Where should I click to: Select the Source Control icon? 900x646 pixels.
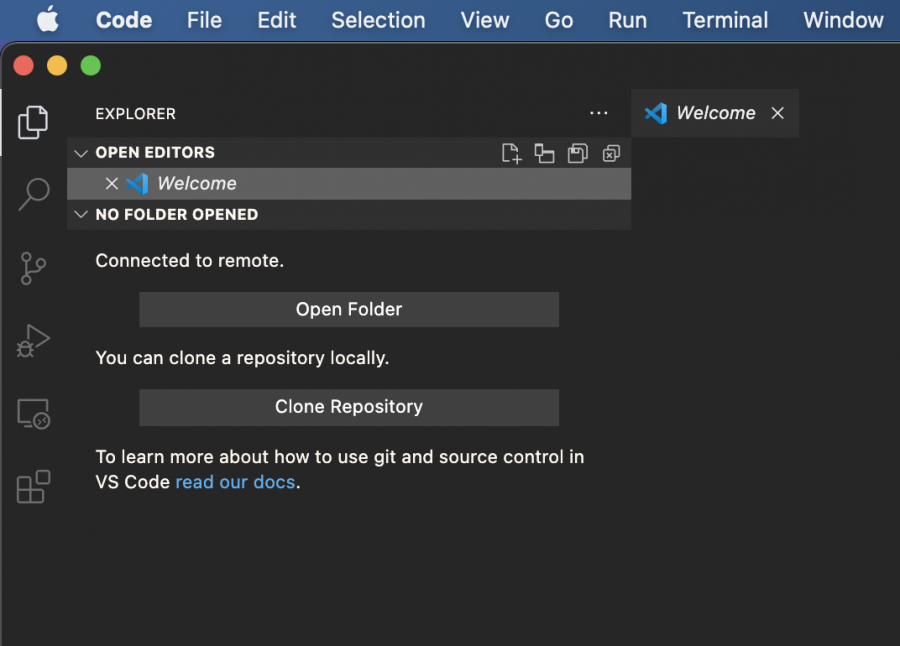click(x=33, y=268)
